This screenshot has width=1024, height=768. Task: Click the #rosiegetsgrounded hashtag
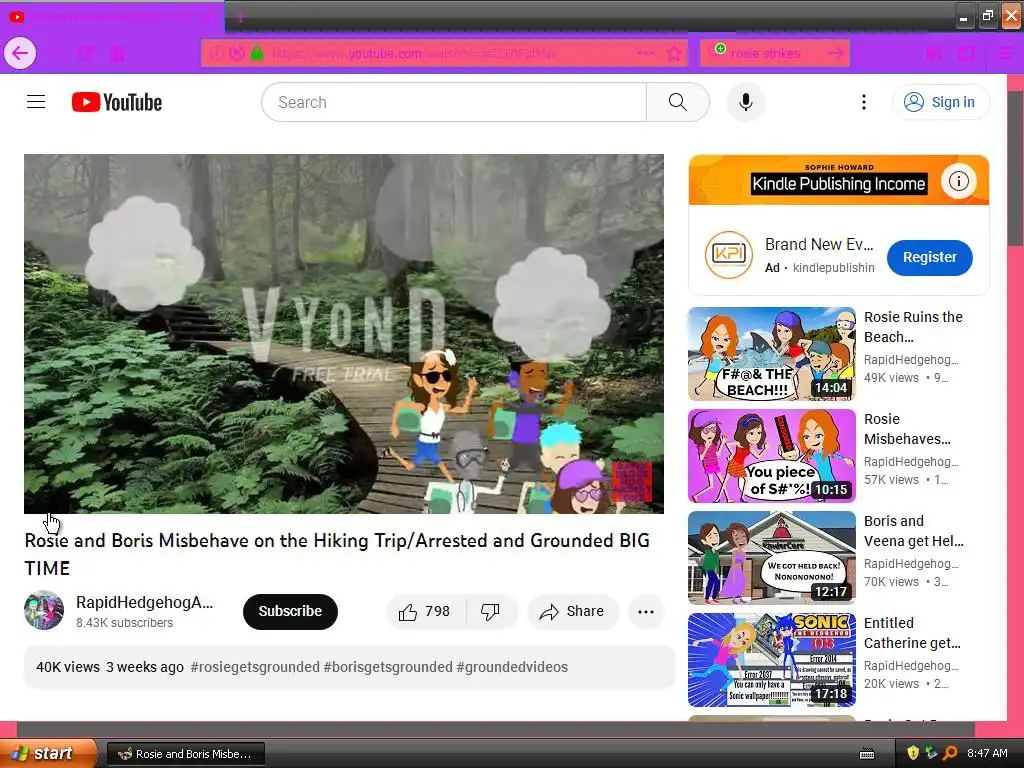[x=255, y=667]
